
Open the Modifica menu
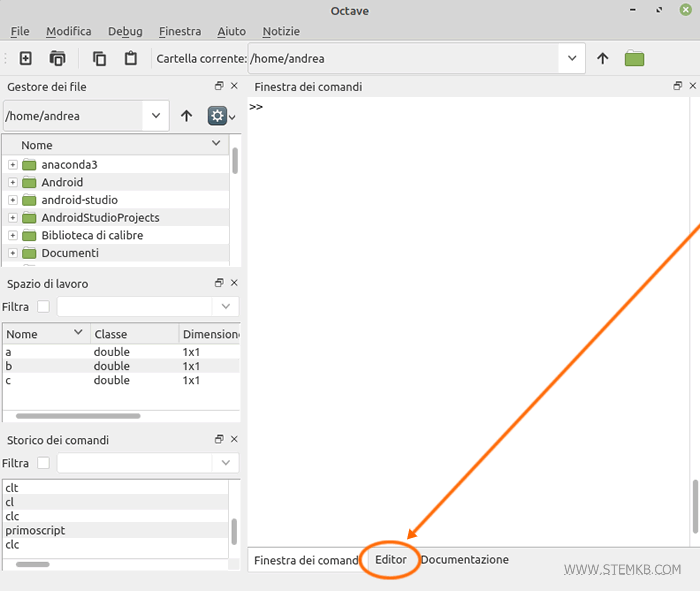click(69, 31)
